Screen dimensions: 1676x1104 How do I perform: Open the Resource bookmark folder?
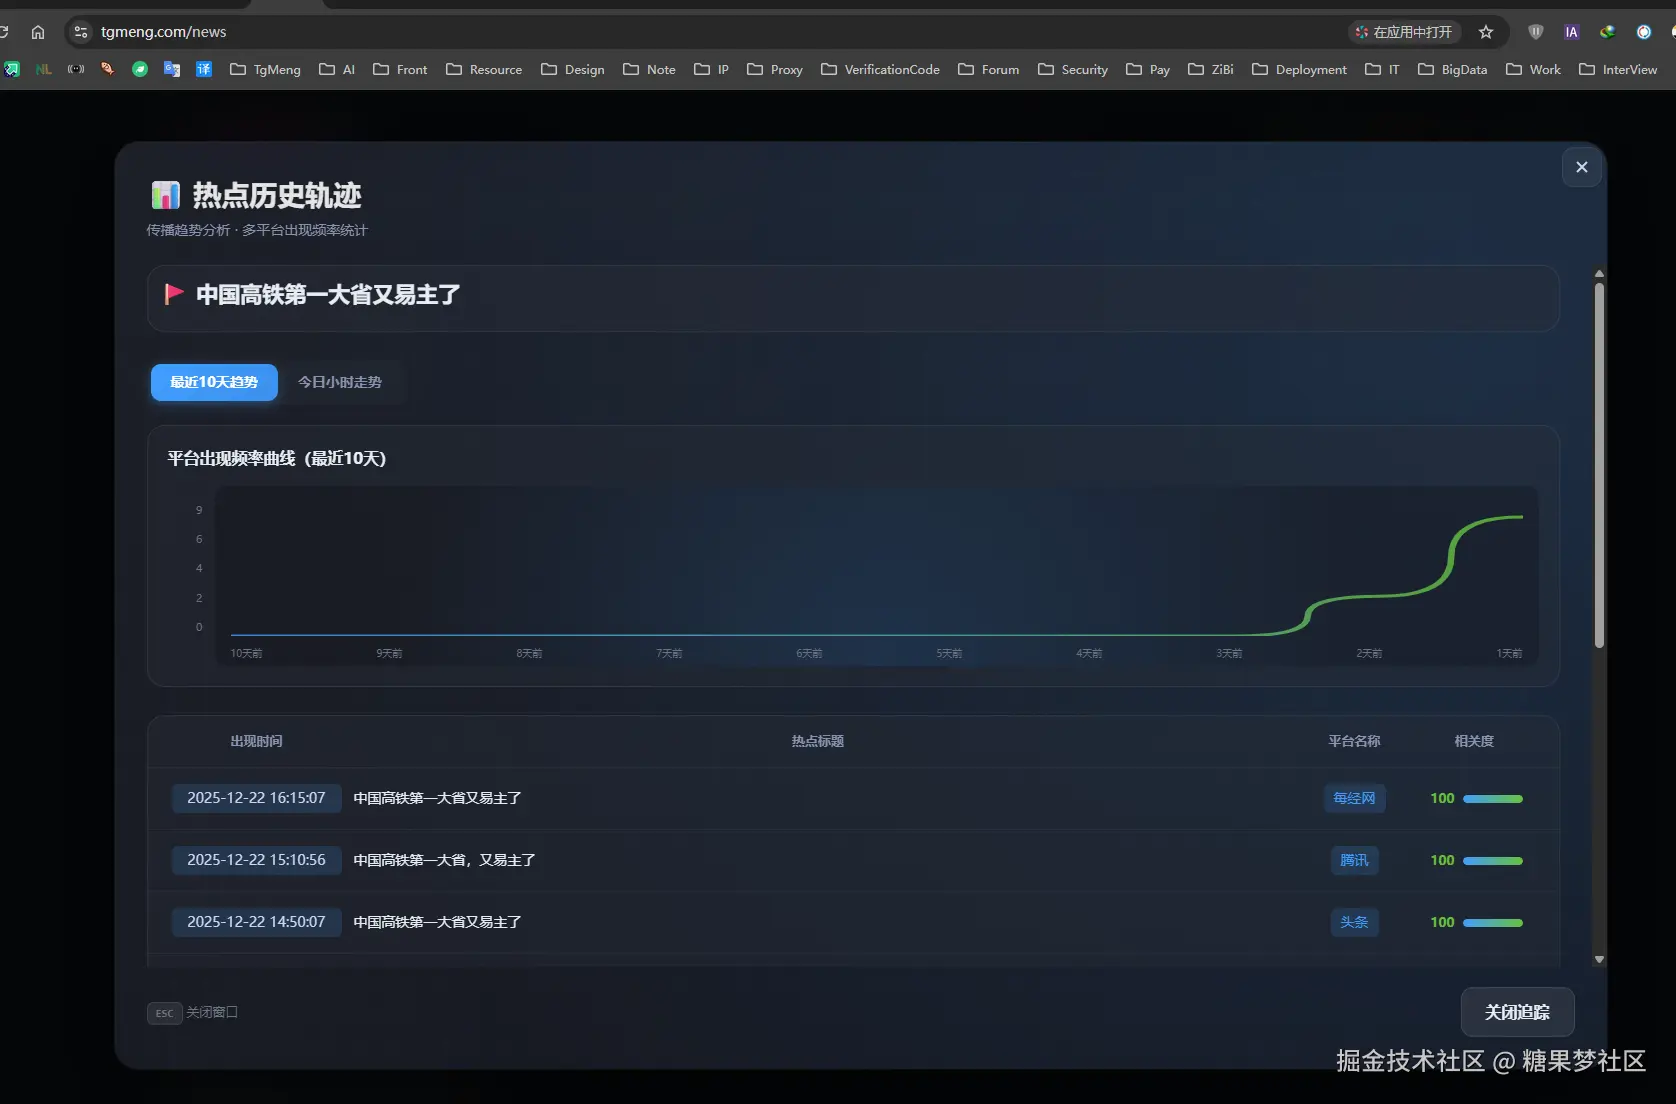[484, 69]
